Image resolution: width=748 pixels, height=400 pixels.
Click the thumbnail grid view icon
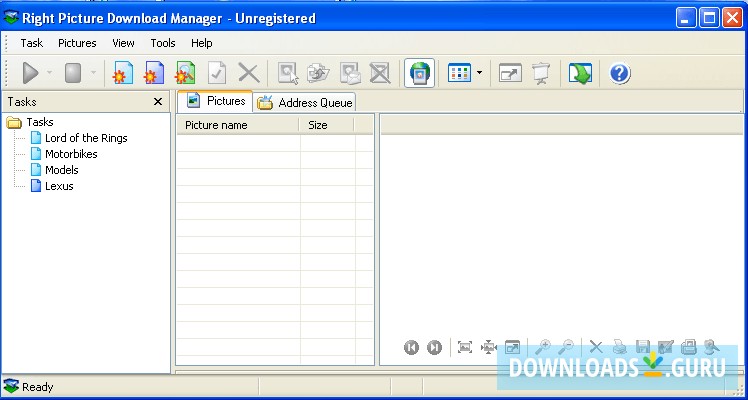tap(459, 73)
